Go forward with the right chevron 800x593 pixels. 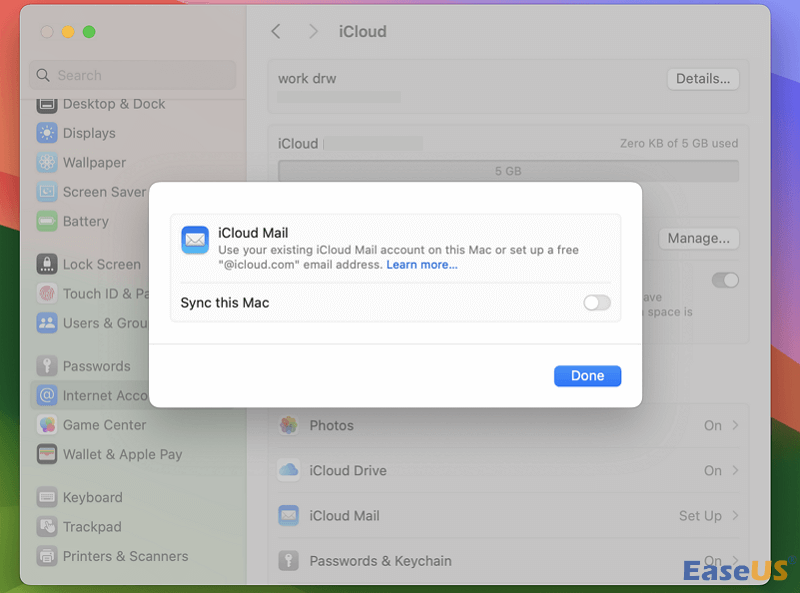[313, 32]
